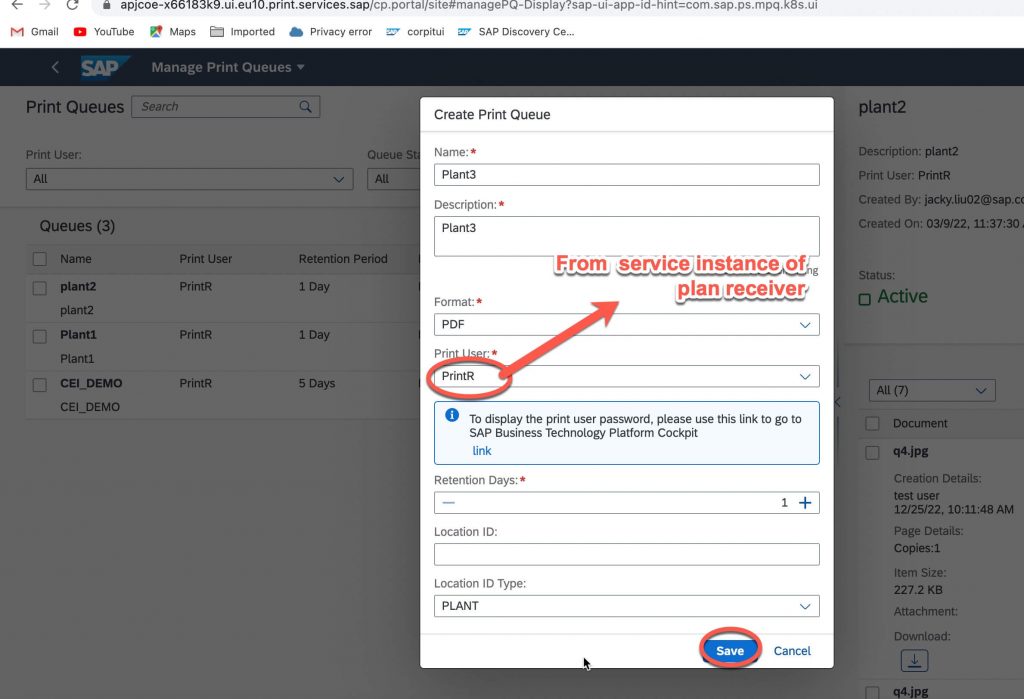
Task: Open the corpitui bookmark
Action: (x=415, y=31)
